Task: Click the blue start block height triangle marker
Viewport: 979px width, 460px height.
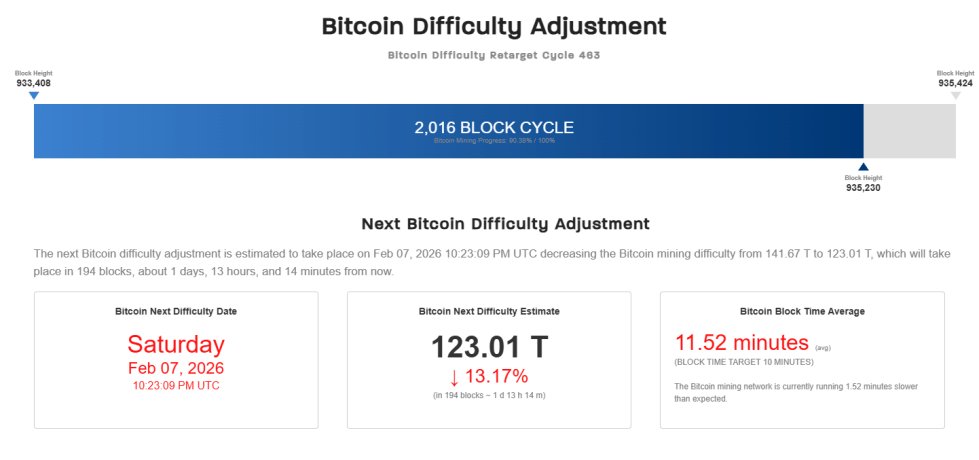Action: click(34, 96)
